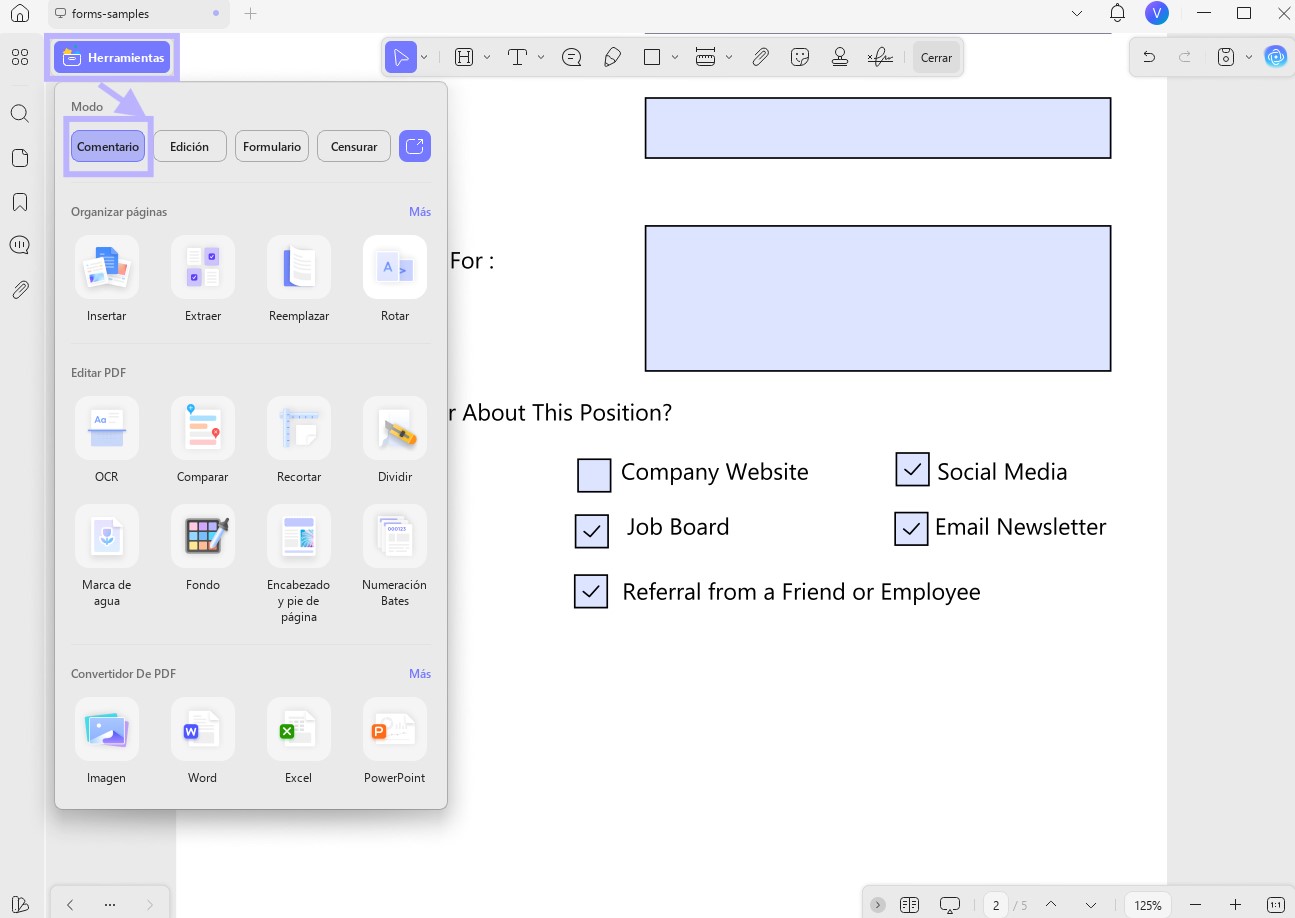Check the Company Website checkbox
1295x918 pixels.
click(x=594, y=475)
